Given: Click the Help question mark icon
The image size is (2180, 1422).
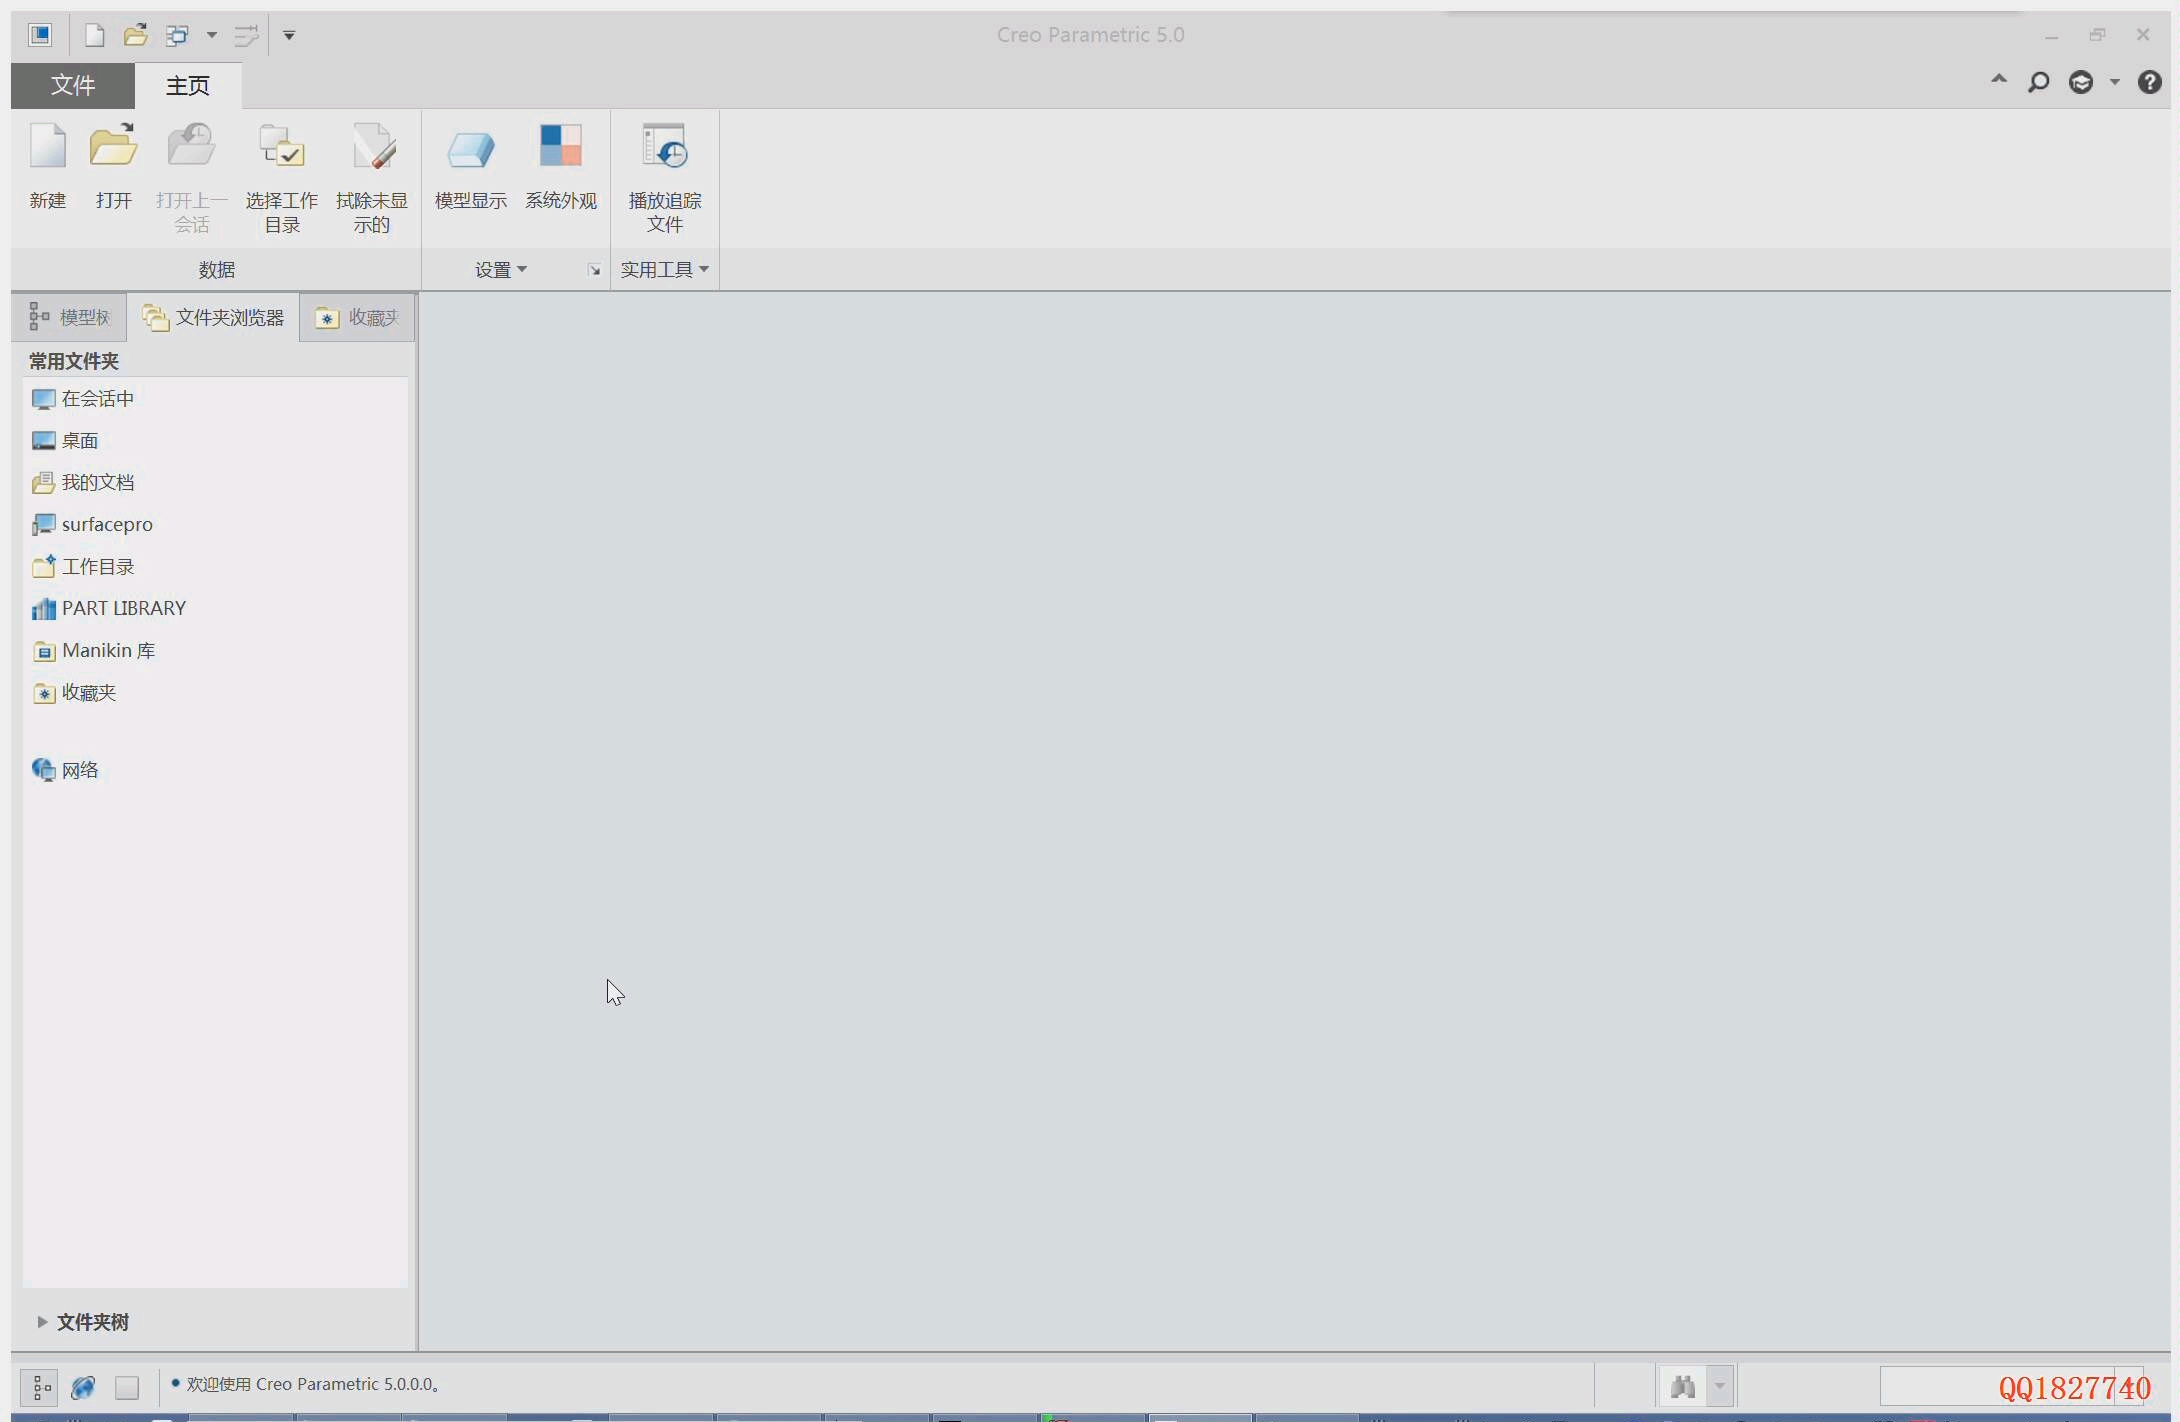Looking at the screenshot, I should pyautogui.click(x=2149, y=82).
